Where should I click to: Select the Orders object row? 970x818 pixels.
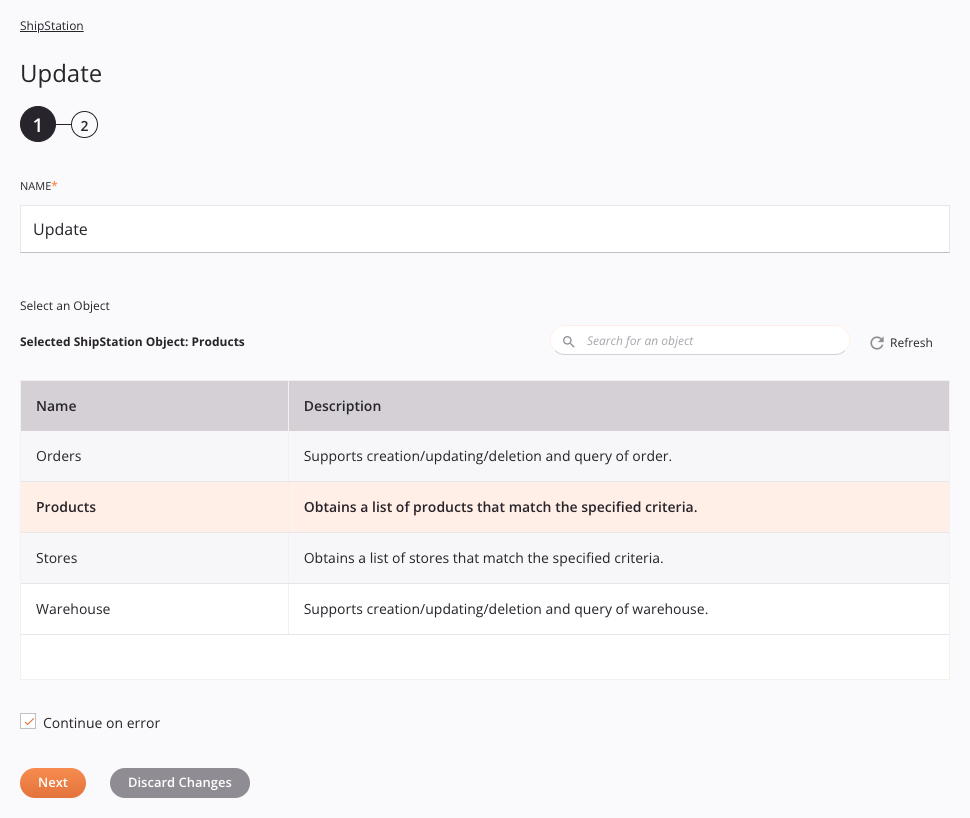(x=484, y=456)
